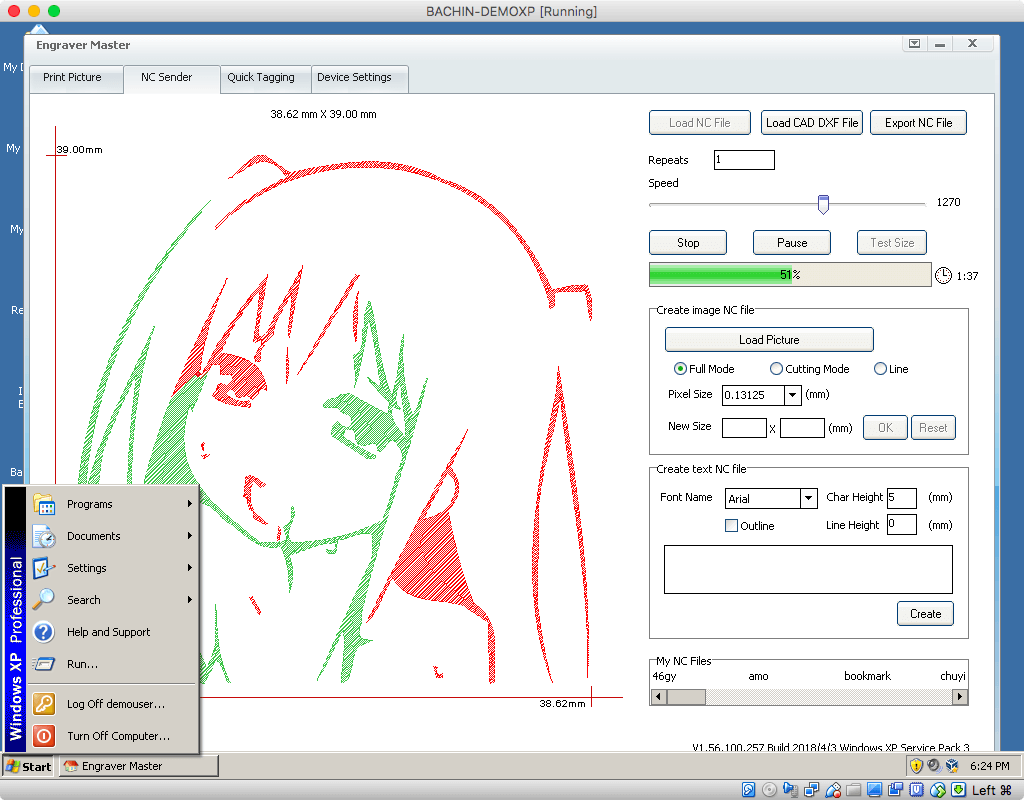The width and height of the screenshot is (1024, 800).
Task: Click the Load NC File button
Action: coord(699,123)
